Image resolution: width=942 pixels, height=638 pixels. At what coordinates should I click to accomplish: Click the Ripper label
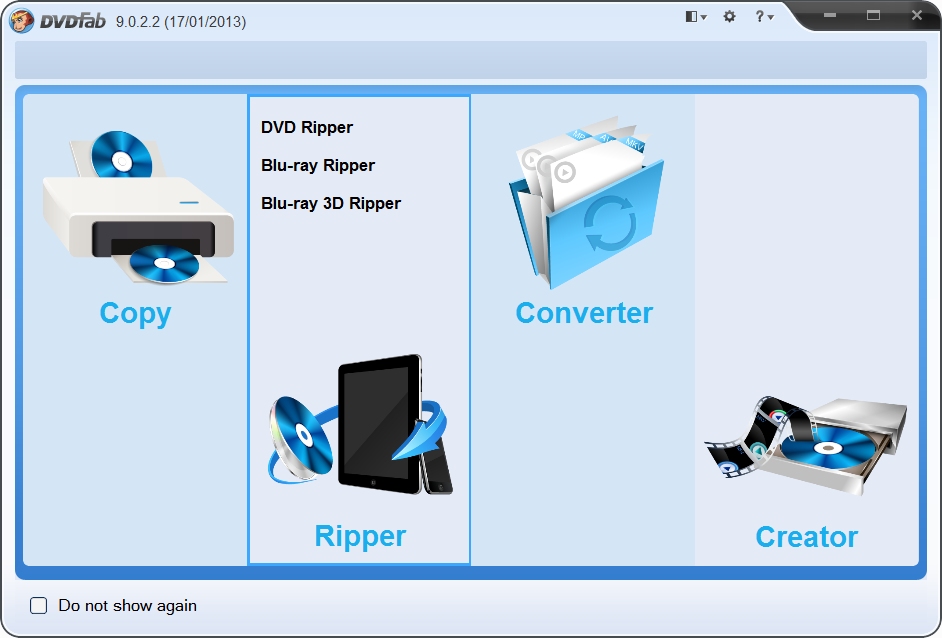pyautogui.click(x=360, y=536)
